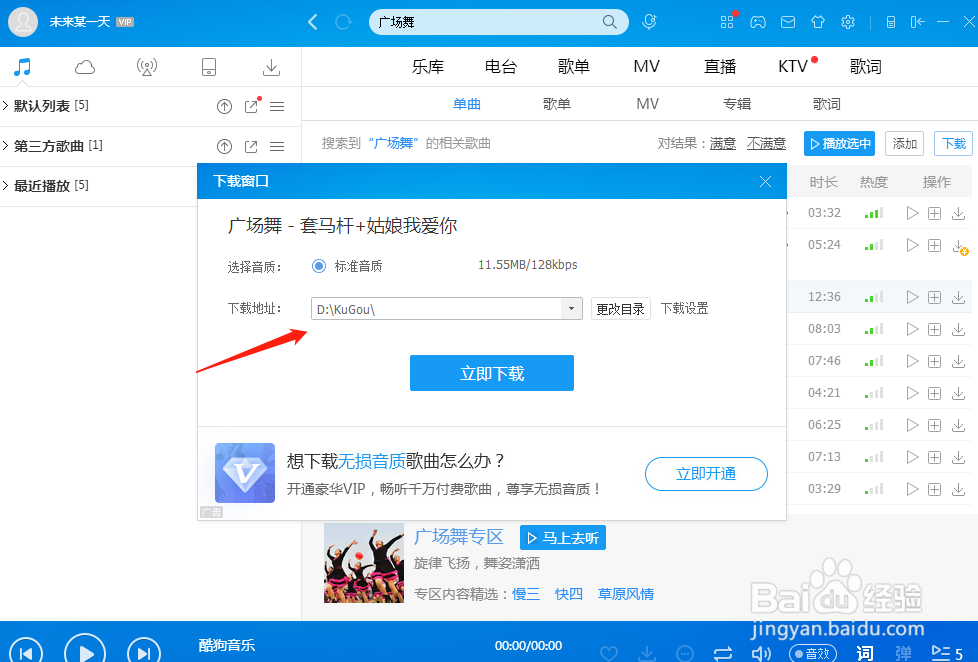Click the 添加 button
The image size is (978, 662).
pos(904,144)
